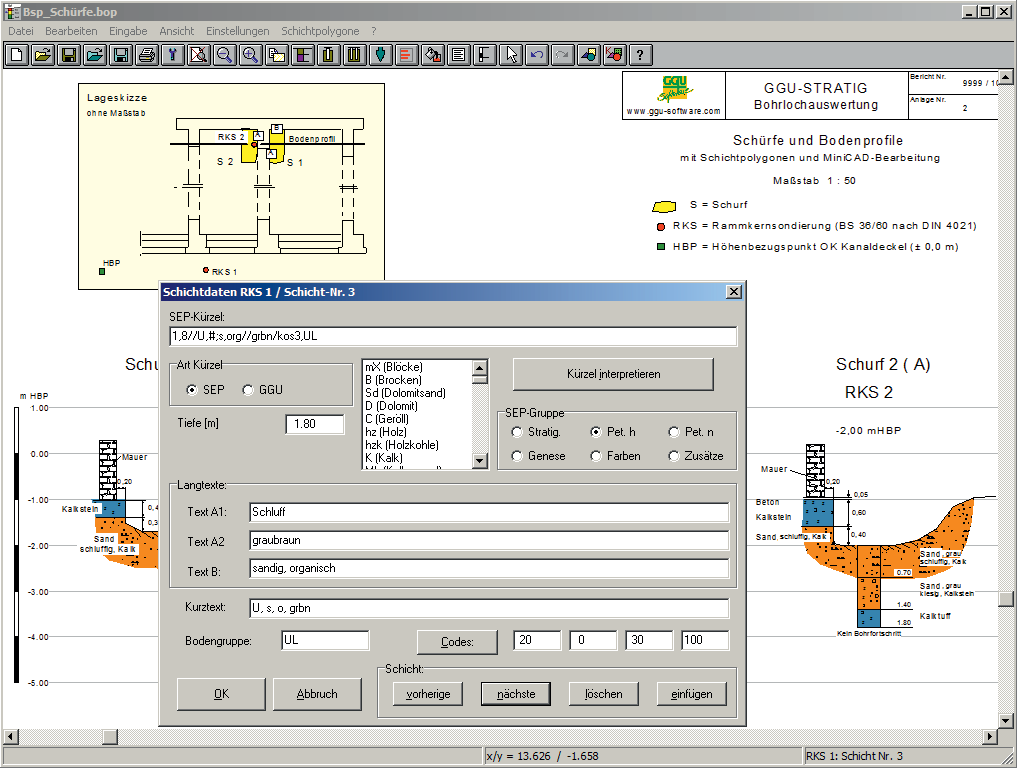Click the abbreviation list scroll-up arrow

(x=480, y=368)
